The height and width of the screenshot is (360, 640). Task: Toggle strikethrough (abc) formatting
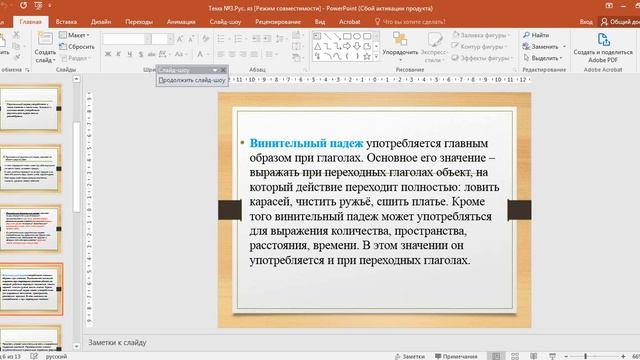click(151, 54)
